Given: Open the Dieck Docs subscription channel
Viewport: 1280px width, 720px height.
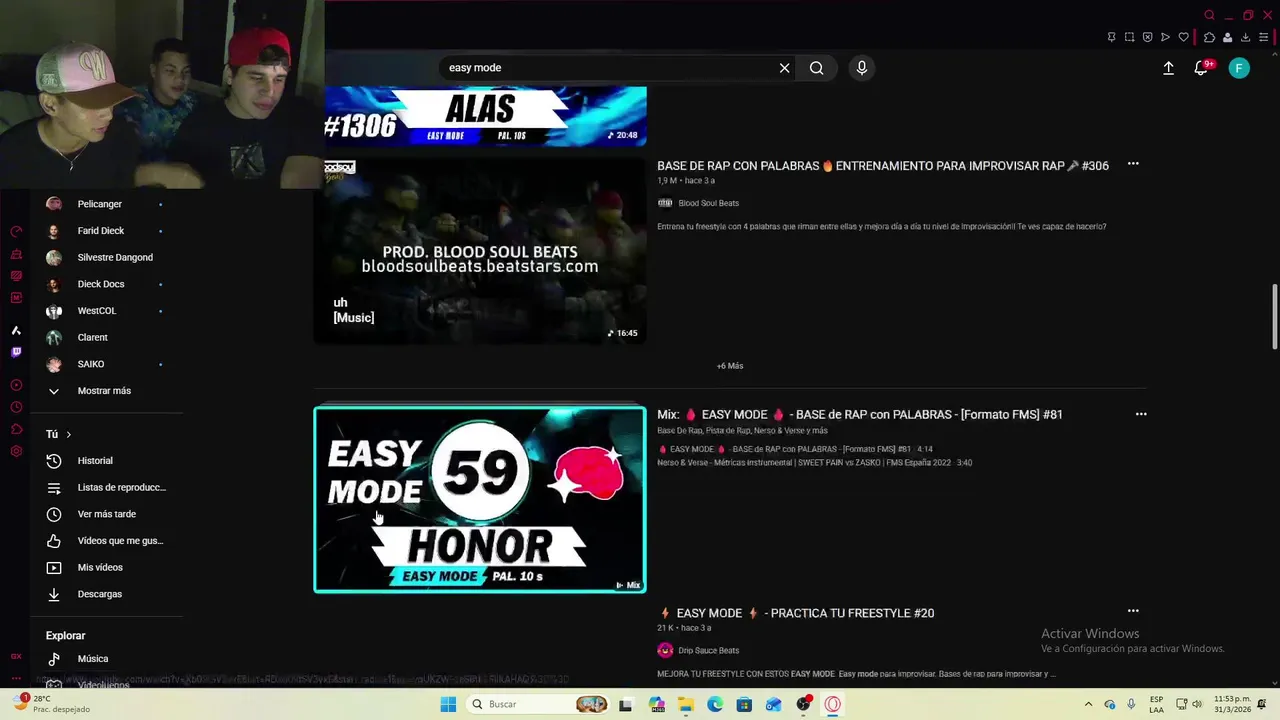Looking at the screenshot, I should [x=105, y=284].
